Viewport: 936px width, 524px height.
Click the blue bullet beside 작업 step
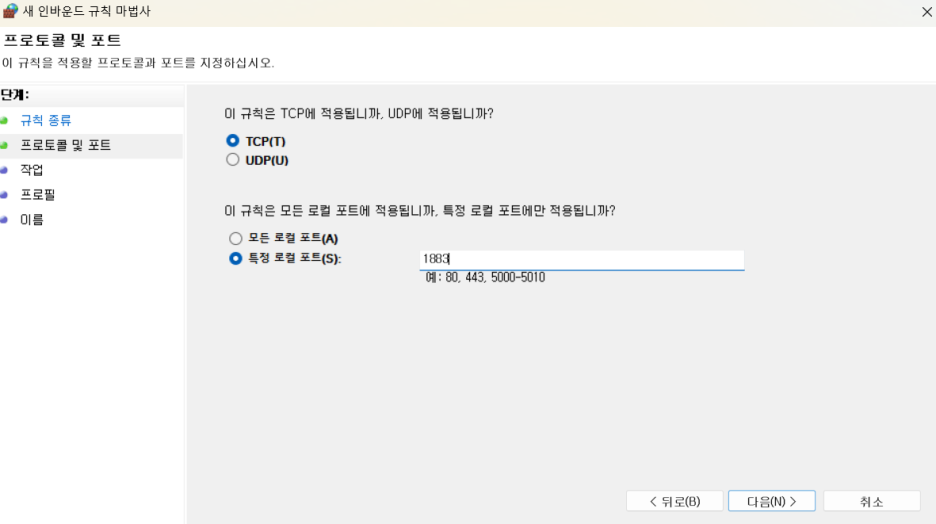click(x=4, y=170)
